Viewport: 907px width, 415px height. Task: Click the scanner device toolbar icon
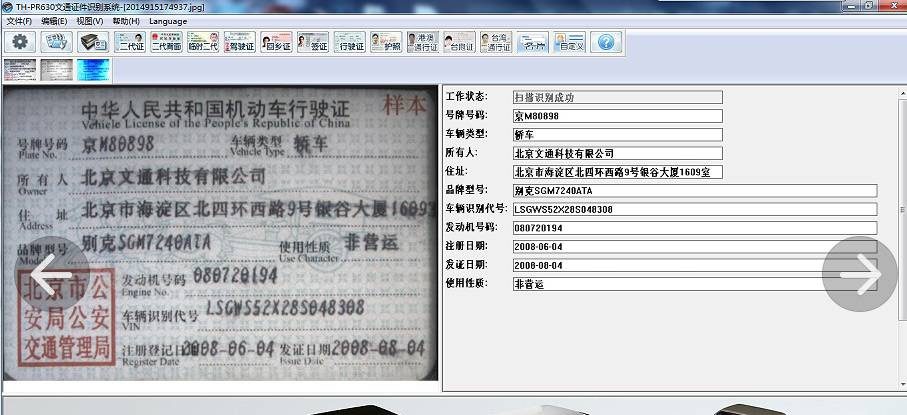click(x=93, y=42)
